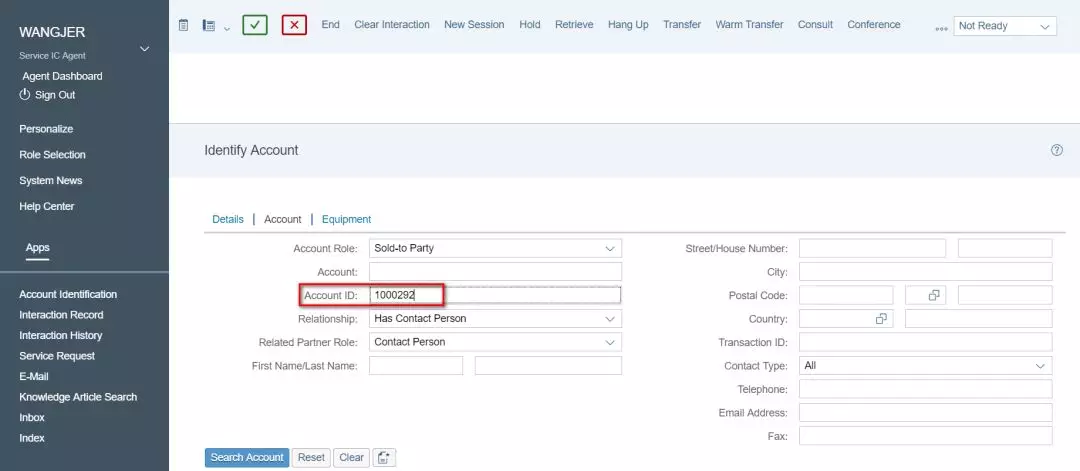The image size is (1080, 471).
Task: Switch to the Account tab
Action: pos(283,219)
